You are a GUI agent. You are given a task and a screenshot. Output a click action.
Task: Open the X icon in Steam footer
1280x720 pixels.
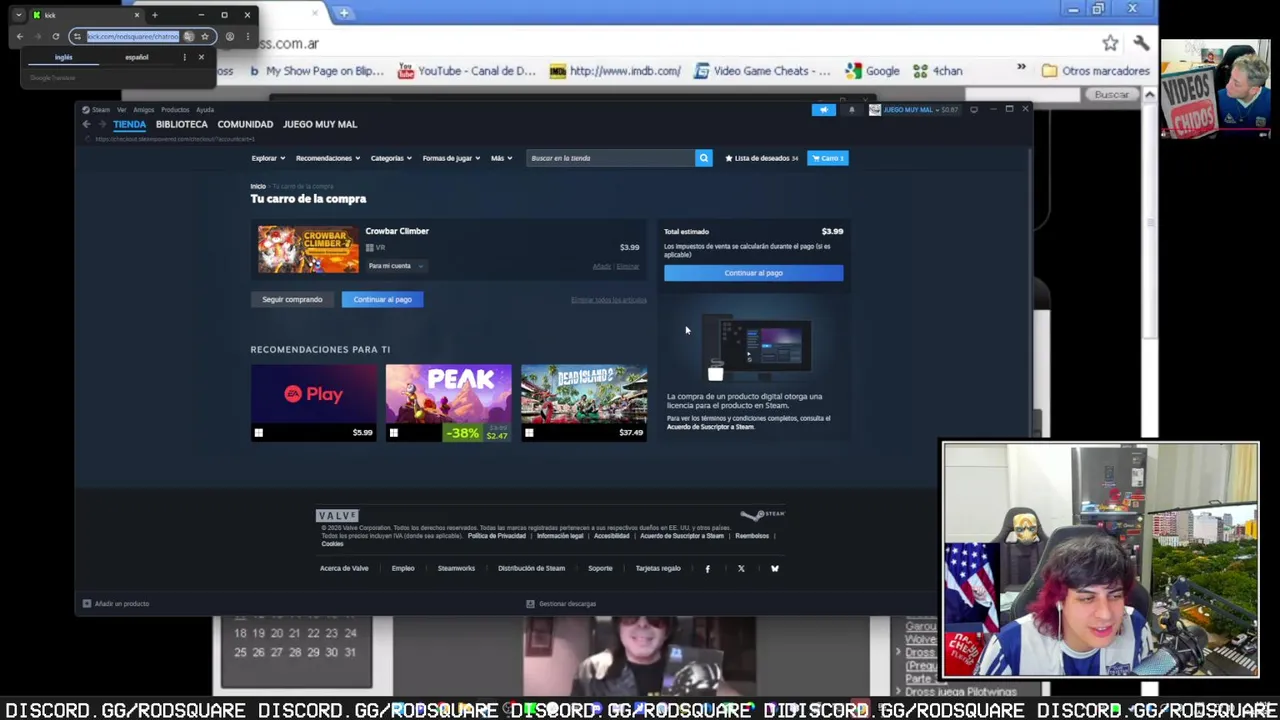741,568
